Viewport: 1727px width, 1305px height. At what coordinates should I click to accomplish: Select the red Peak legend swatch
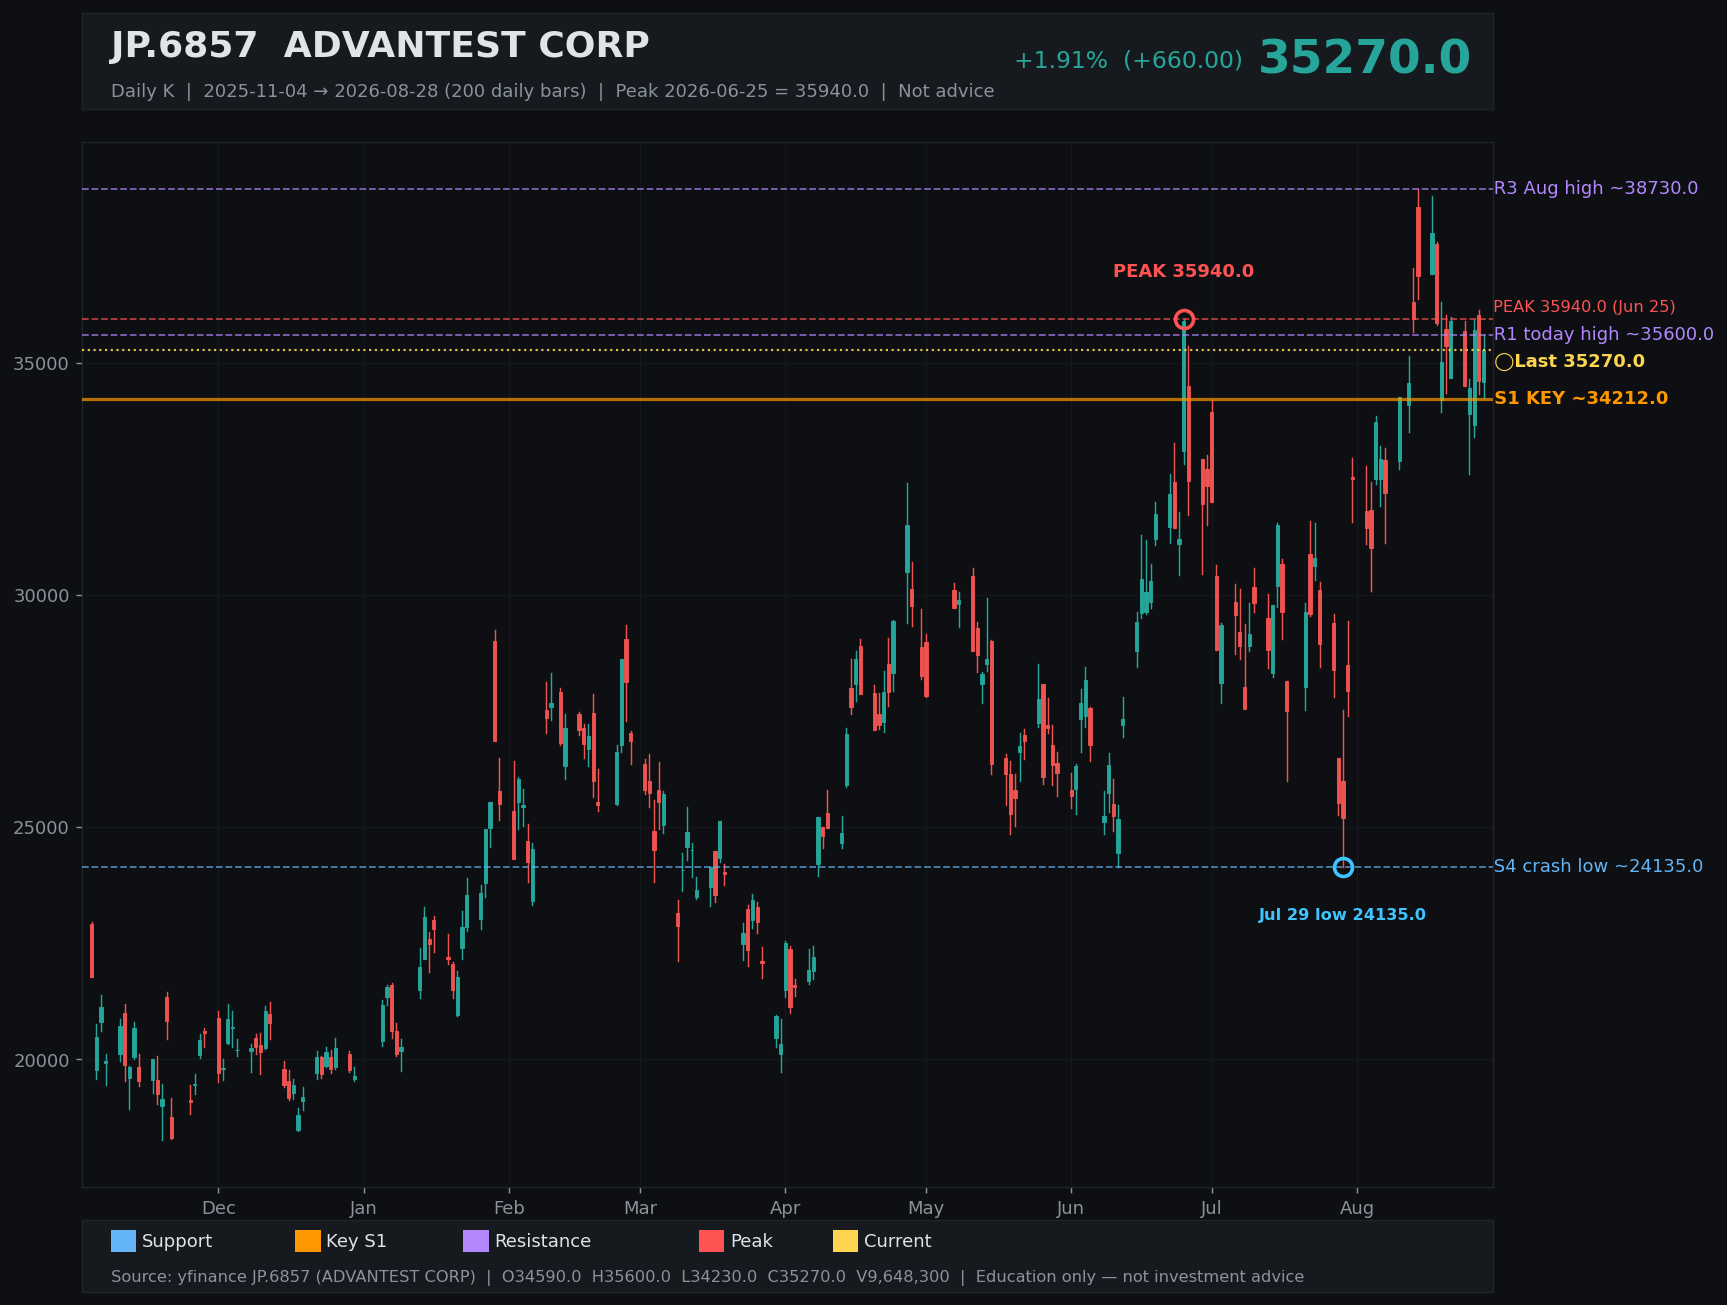(x=712, y=1241)
